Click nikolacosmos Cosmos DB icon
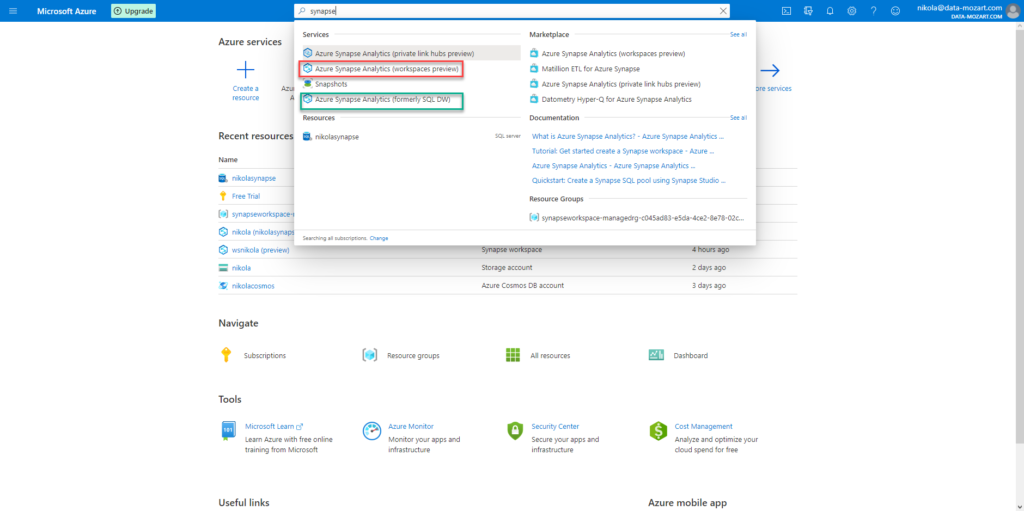Viewport: 1024px width, 511px height. click(x=223, y=286)
